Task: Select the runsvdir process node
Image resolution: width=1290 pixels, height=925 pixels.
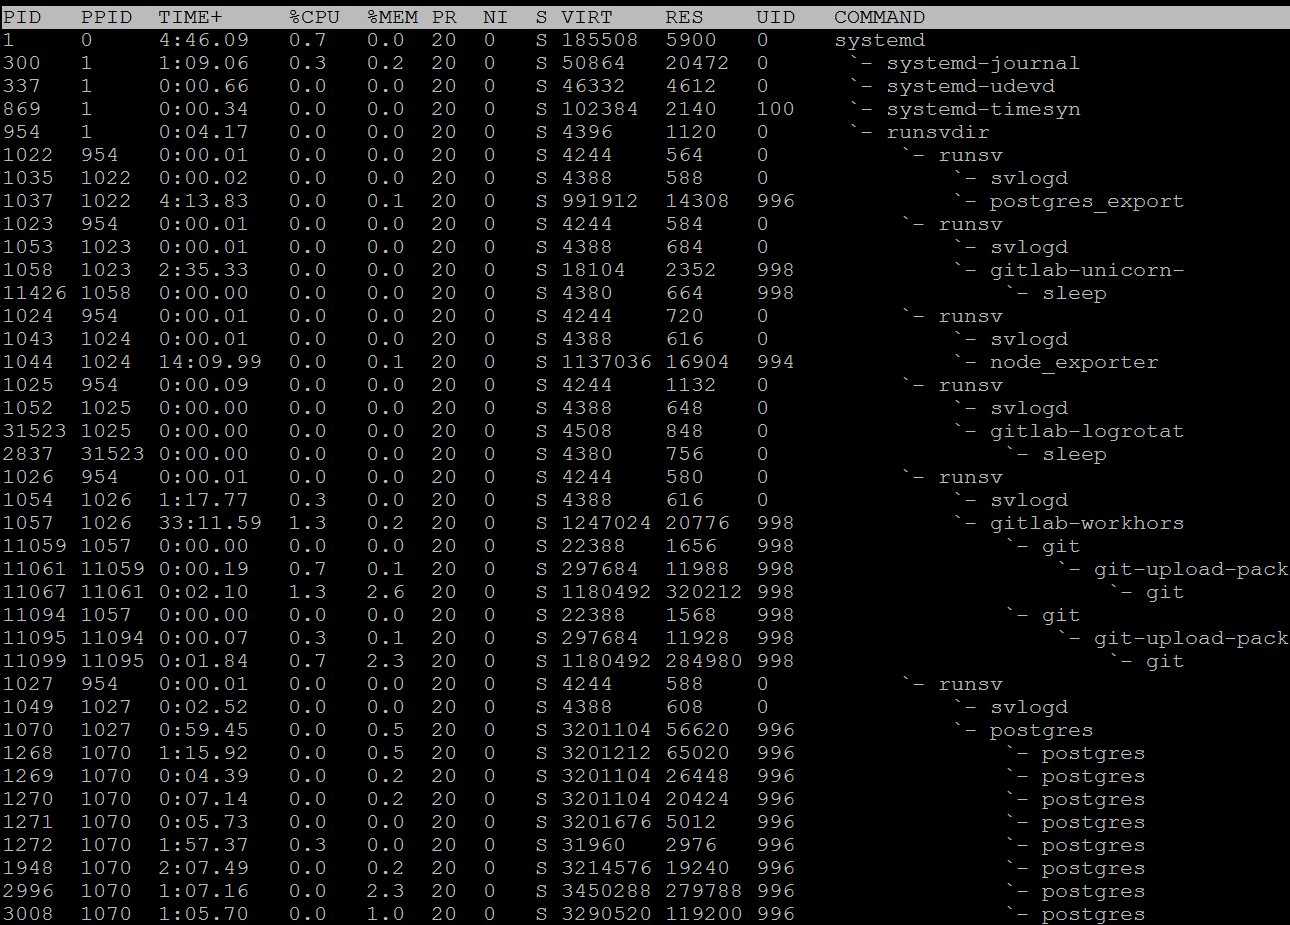Action: pyautogui.click(x=937, y=132)
